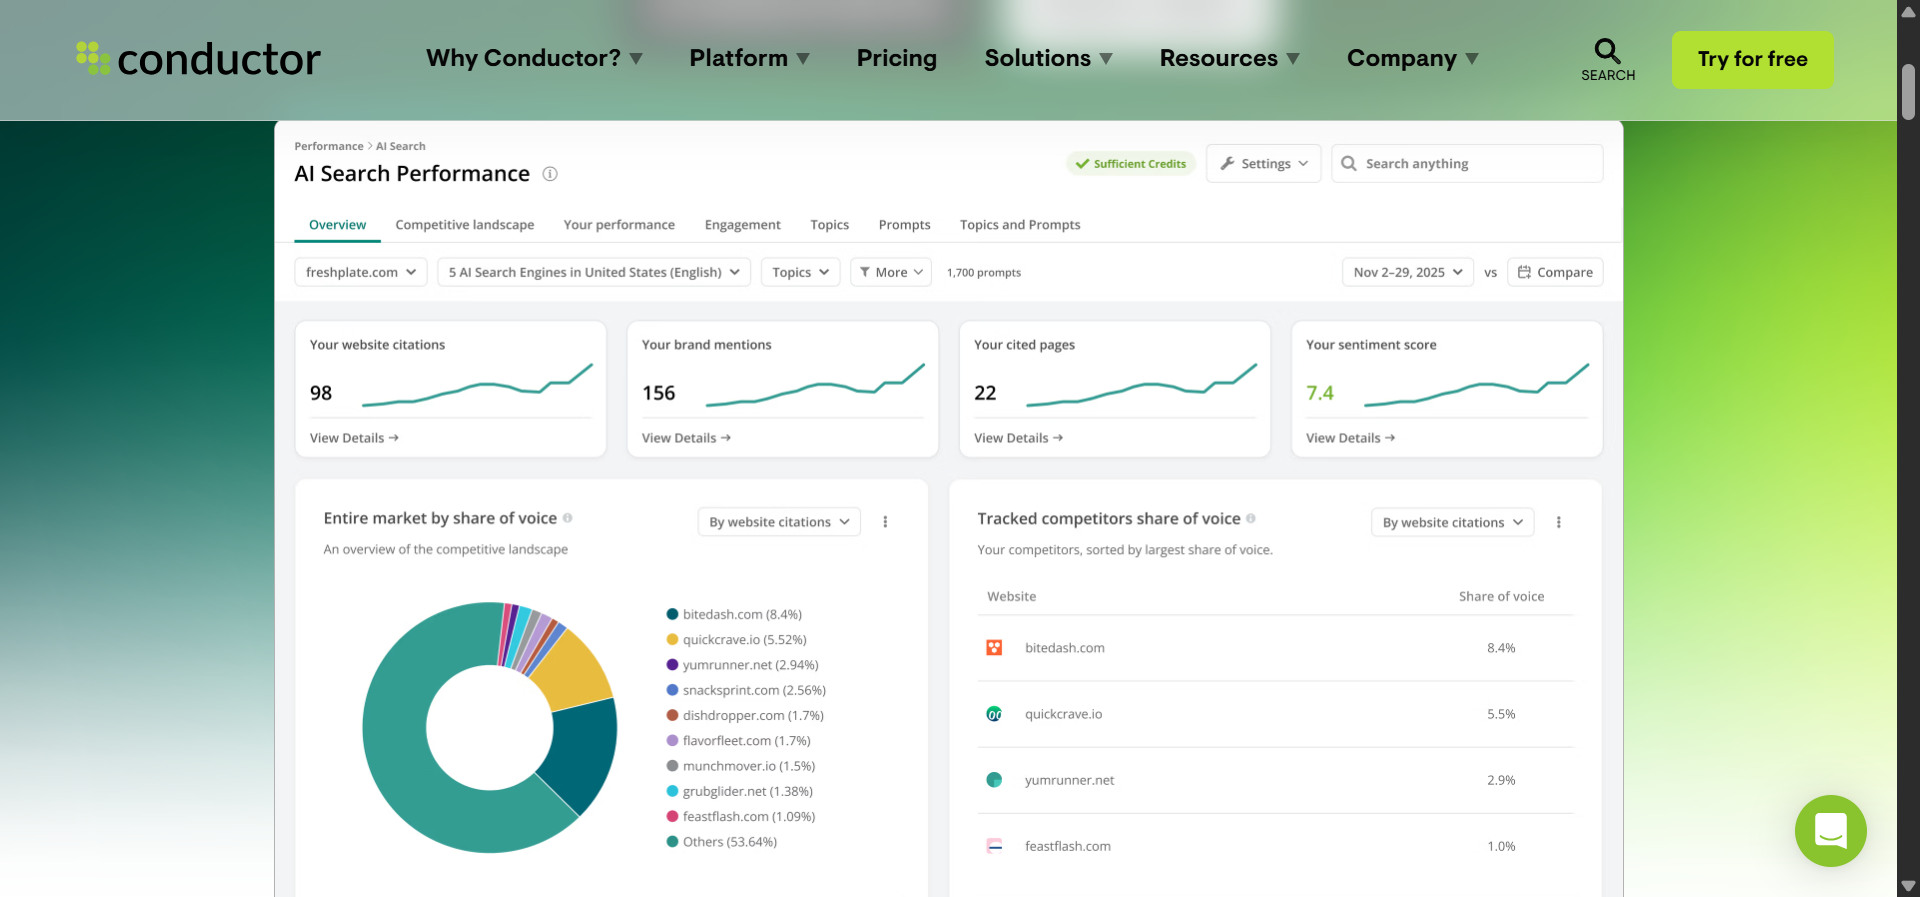
Task: Click dishdropper.com legend entry
Action: pyautogui.click(x=745, y=715)
